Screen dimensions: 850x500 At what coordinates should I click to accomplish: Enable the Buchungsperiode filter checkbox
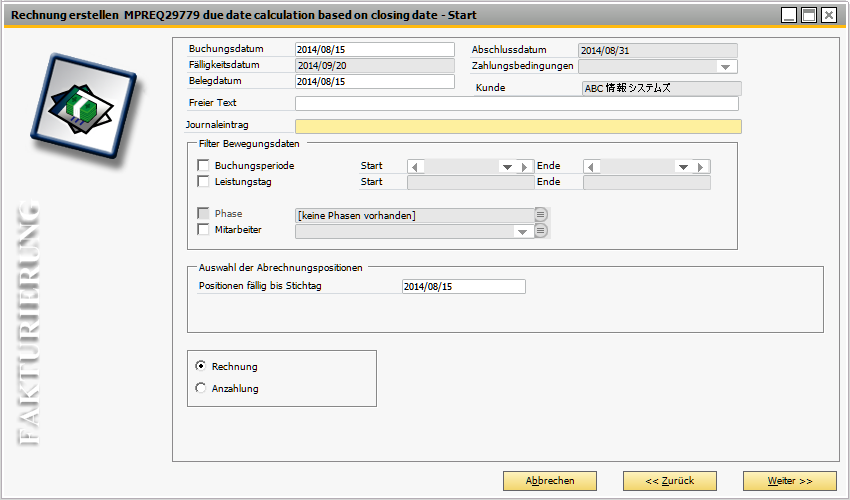[204, 166]
